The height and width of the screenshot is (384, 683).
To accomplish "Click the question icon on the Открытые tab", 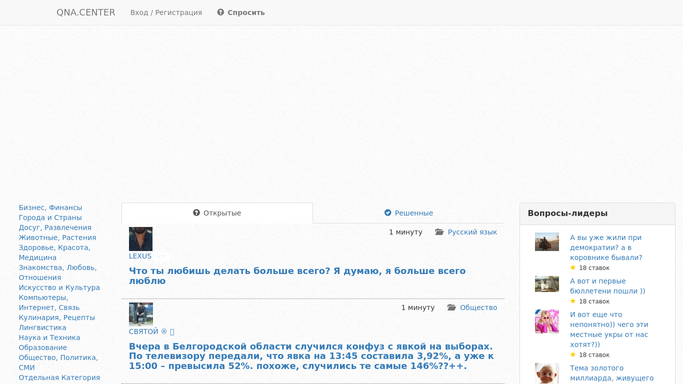I will (196, 212).
